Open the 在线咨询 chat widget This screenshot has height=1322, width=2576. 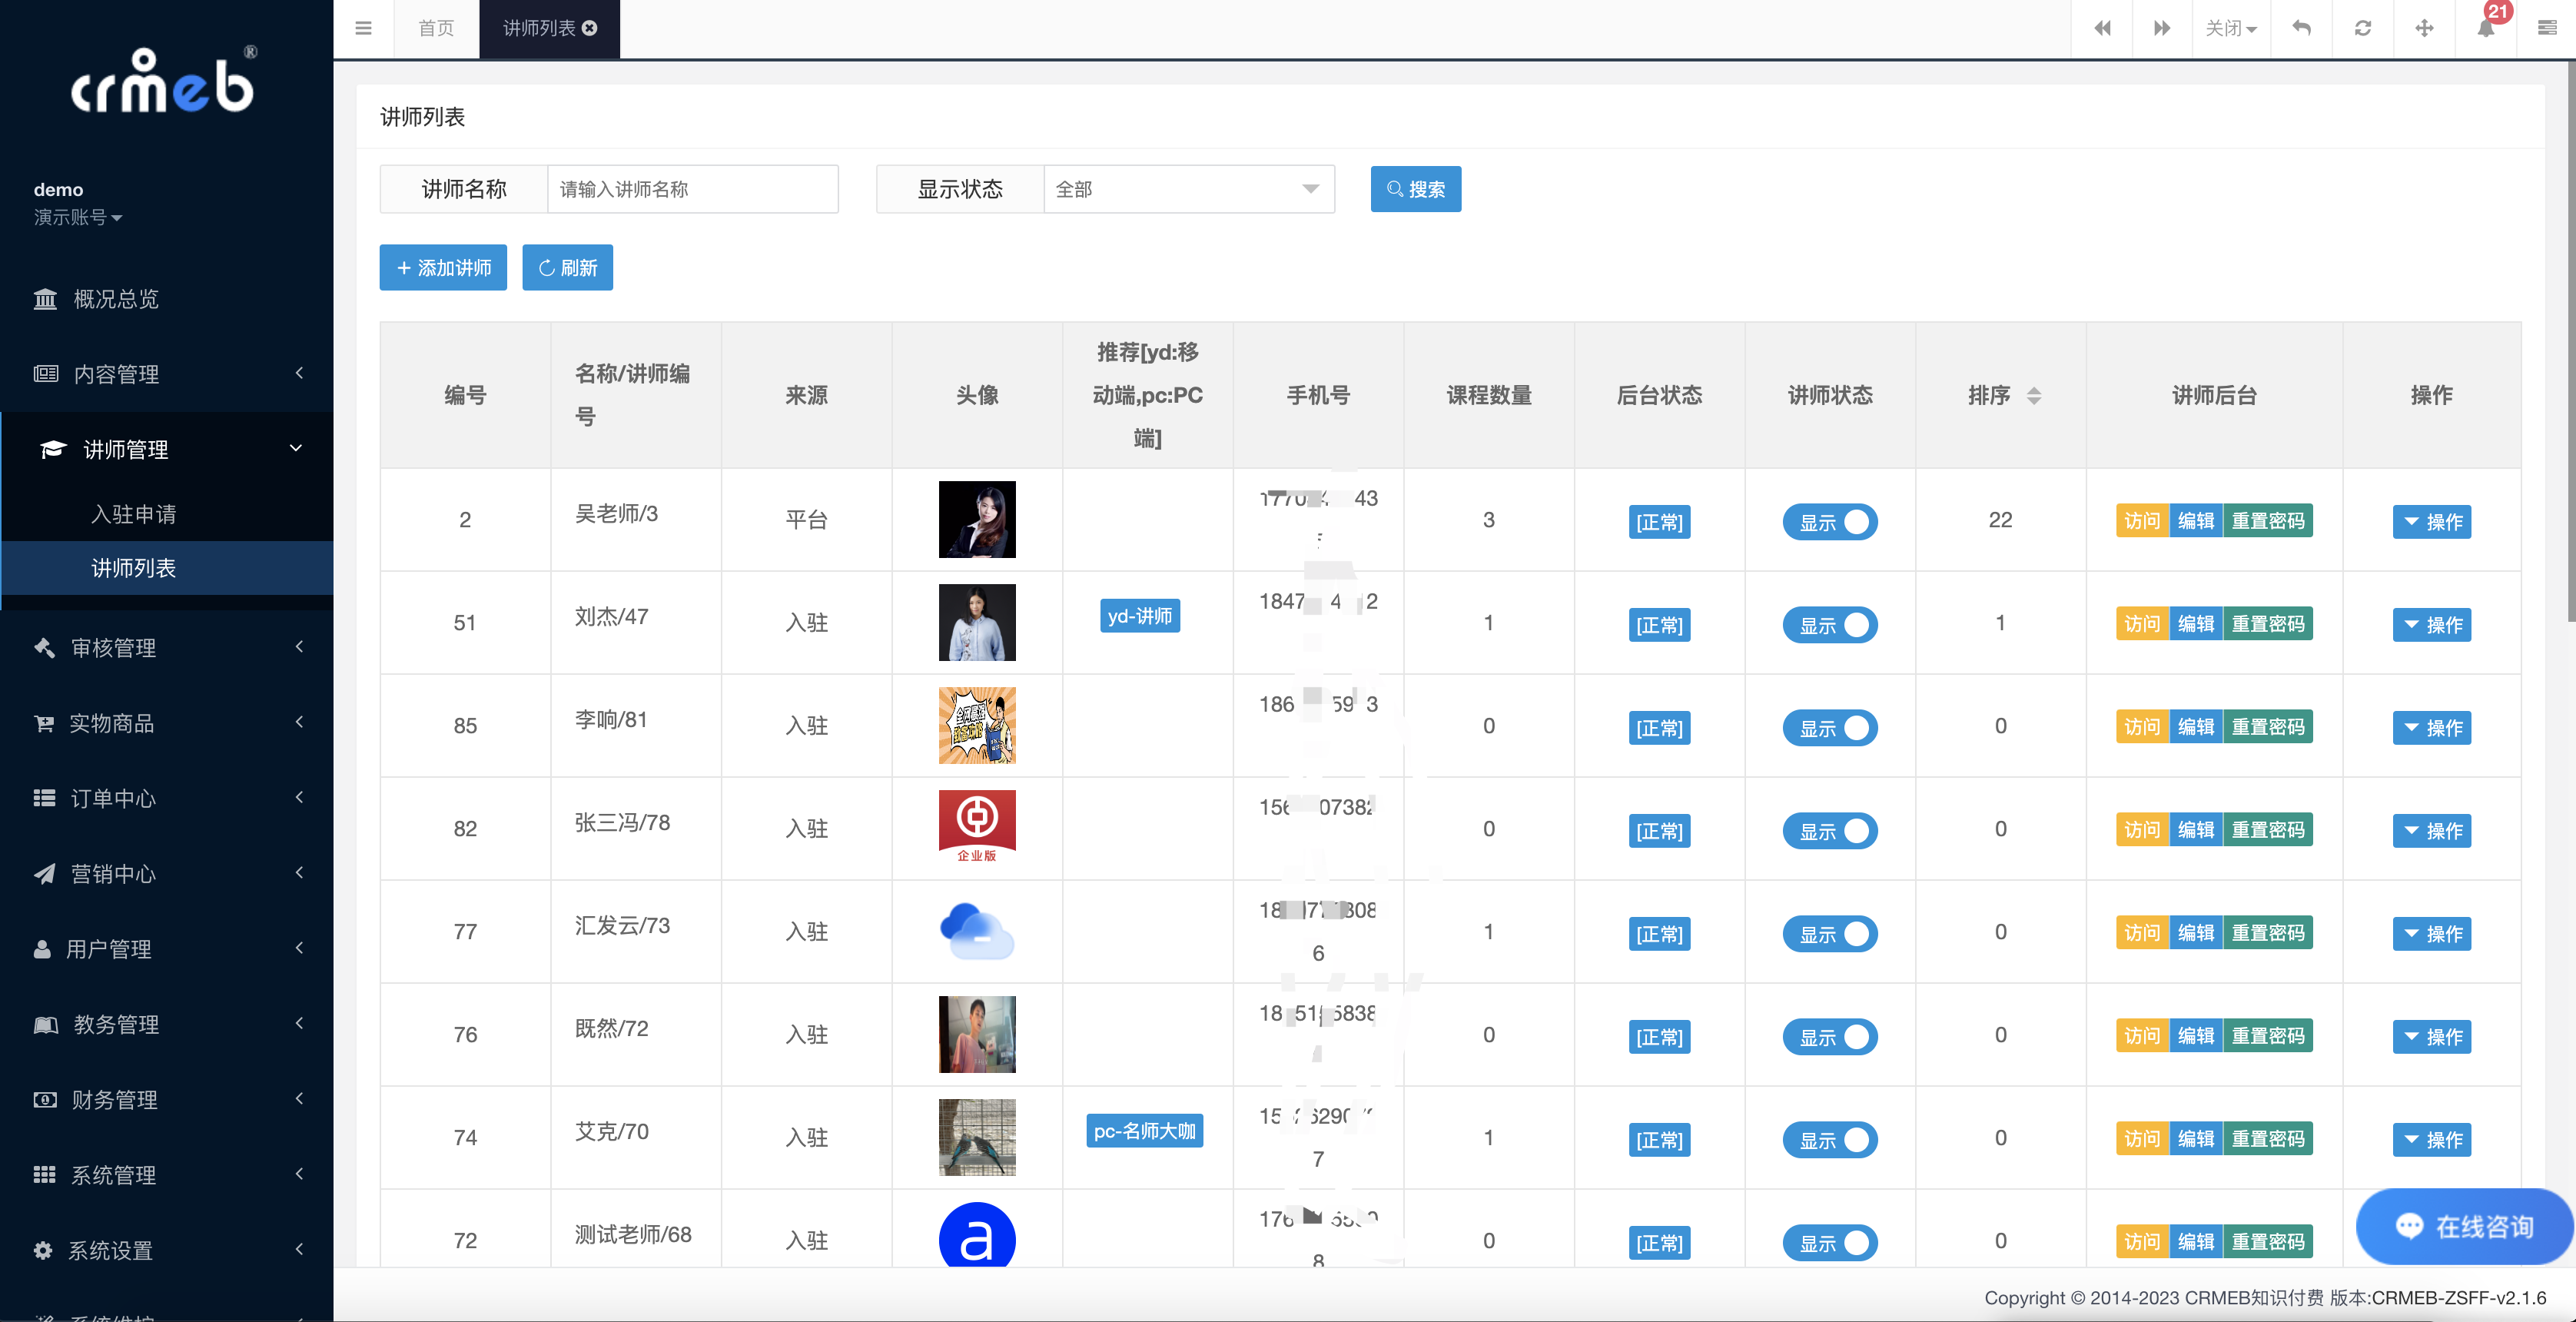point(2464,1227)
